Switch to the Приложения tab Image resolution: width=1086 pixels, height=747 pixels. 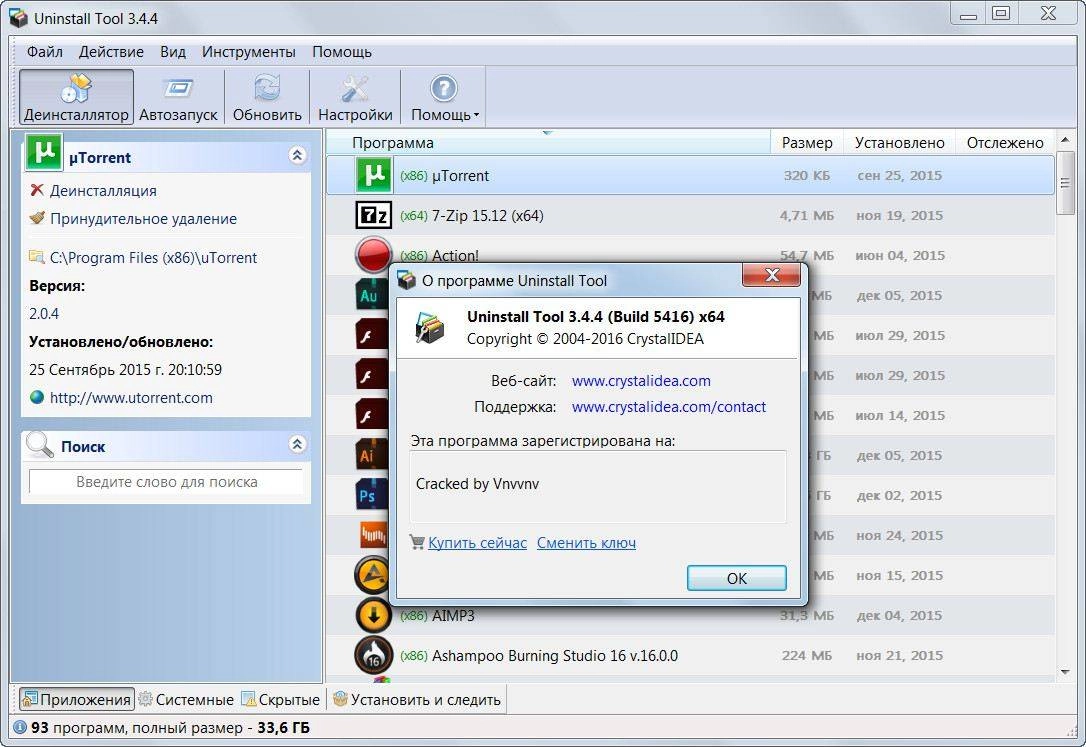76,699
